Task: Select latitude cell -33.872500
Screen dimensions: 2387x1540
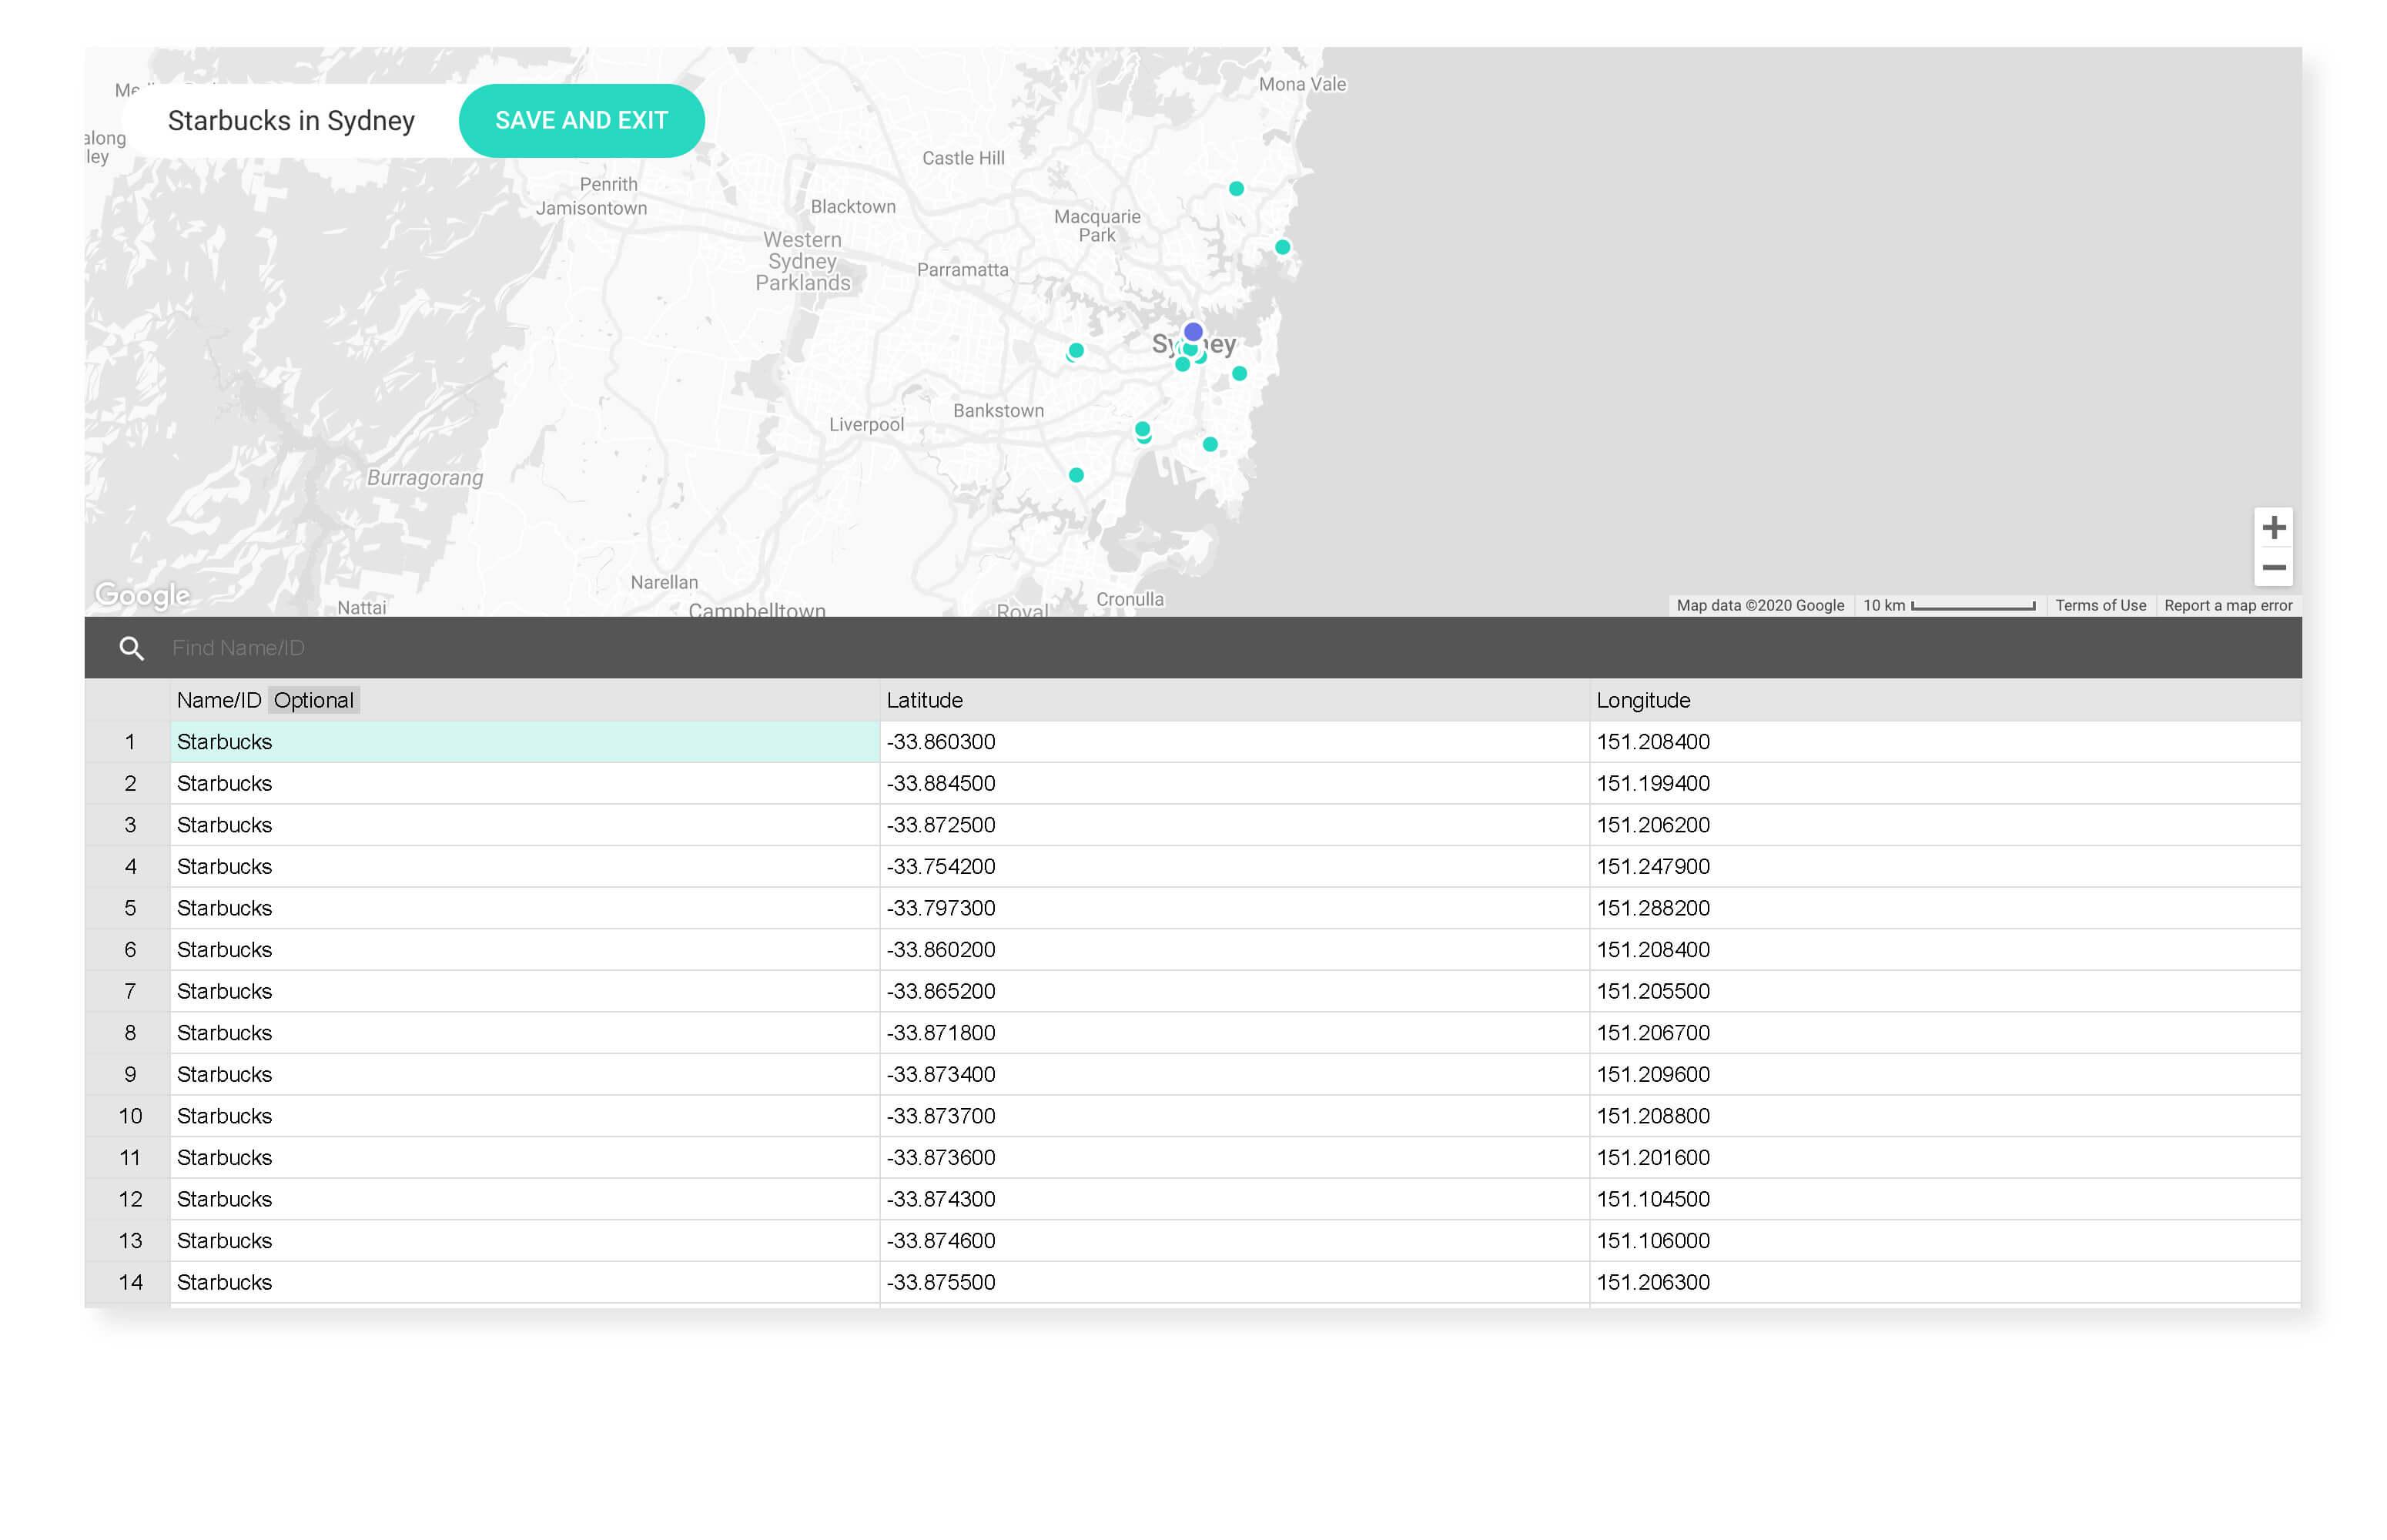Action: point(1235,825)
